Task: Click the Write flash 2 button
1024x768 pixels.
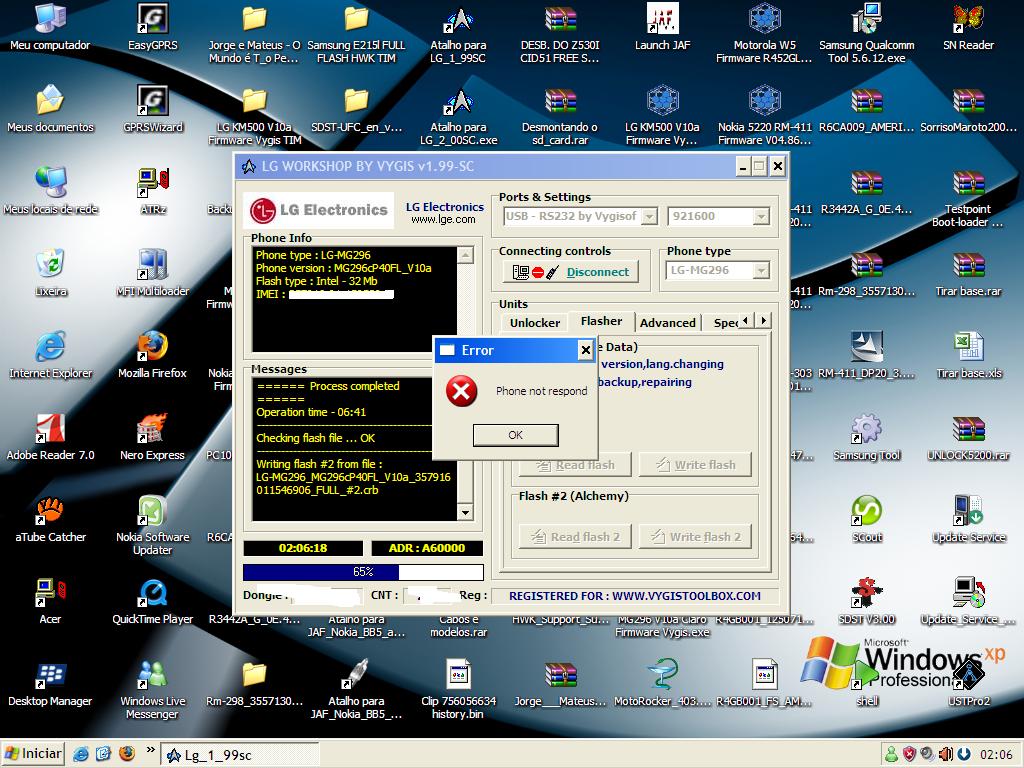Action: 695,537
